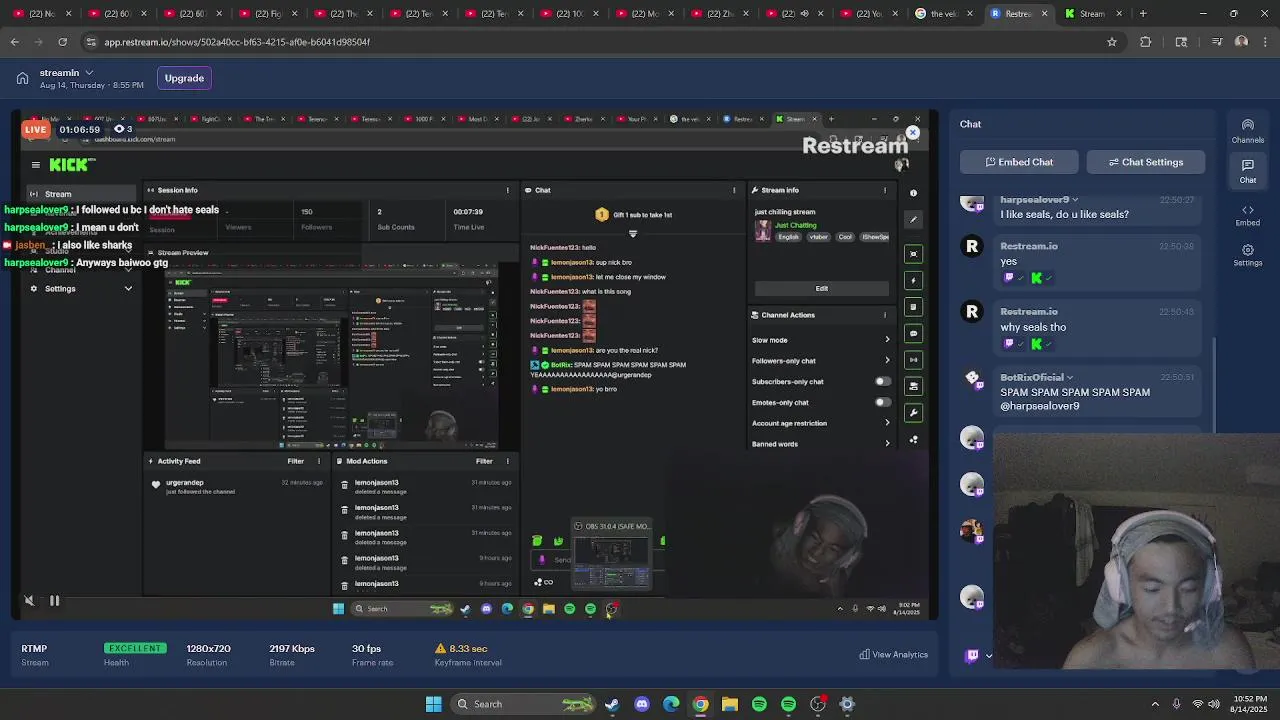Screen dimensions: 1280x720
Task: Open Windows Start menu
Action: [x=433, y=704]
